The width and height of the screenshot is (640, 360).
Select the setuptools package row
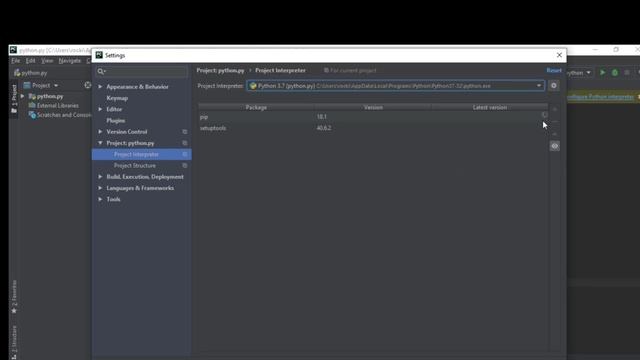373,128
